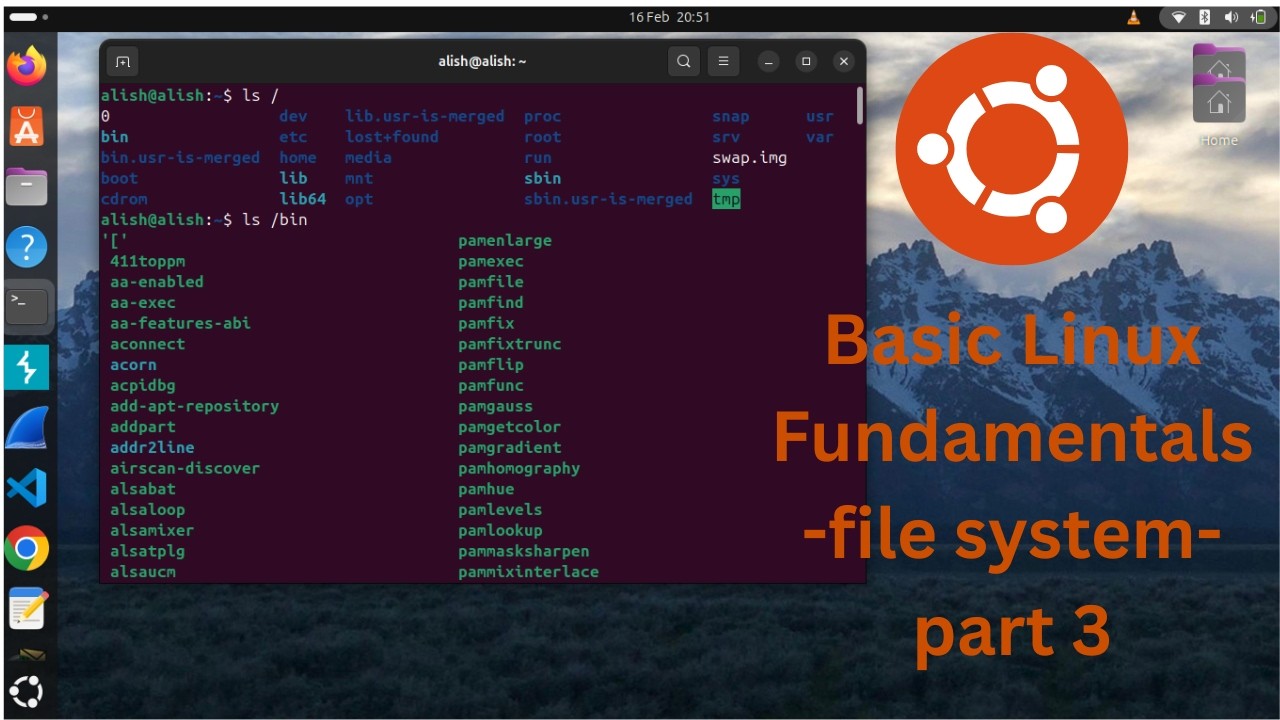Open the terminal hamburger menu
Image resolution: width=1280 pixels, height=720 pixels.
(724, 61)
